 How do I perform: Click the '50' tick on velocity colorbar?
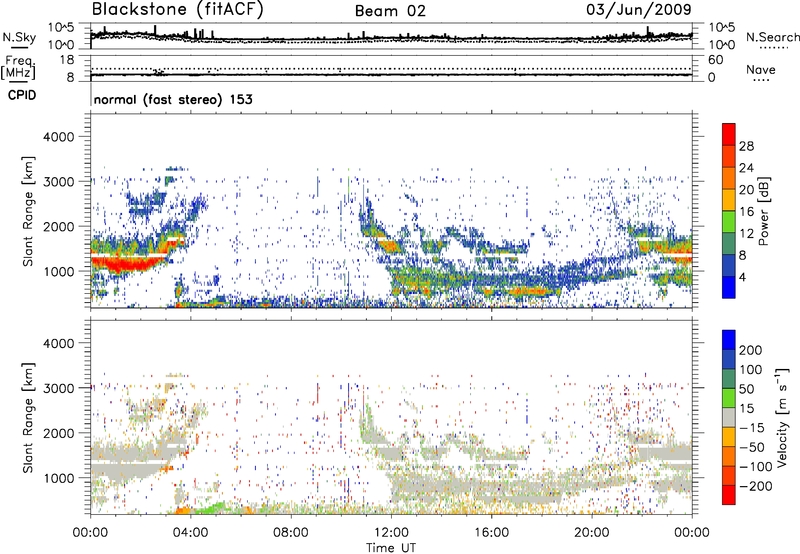coord(746,389)
